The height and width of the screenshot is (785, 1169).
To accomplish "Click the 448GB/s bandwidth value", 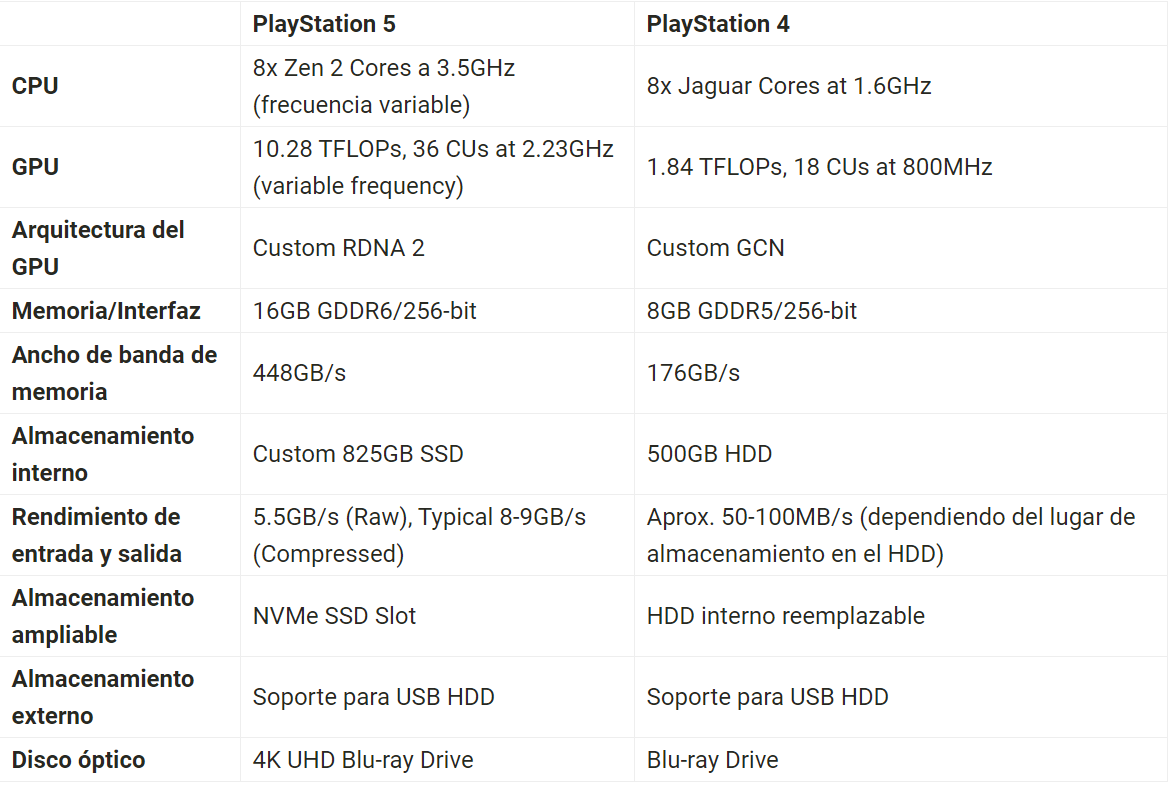I will [299, 373].
